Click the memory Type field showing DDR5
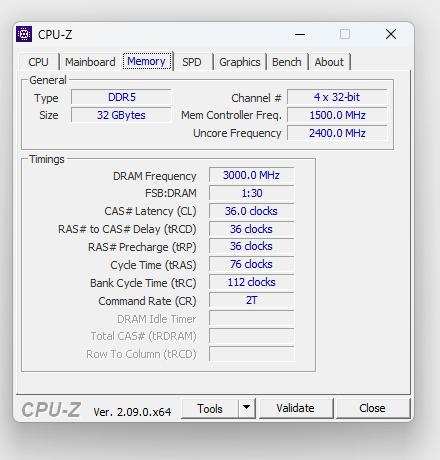Screen dimensions: 440x460 tap(121, 97)
